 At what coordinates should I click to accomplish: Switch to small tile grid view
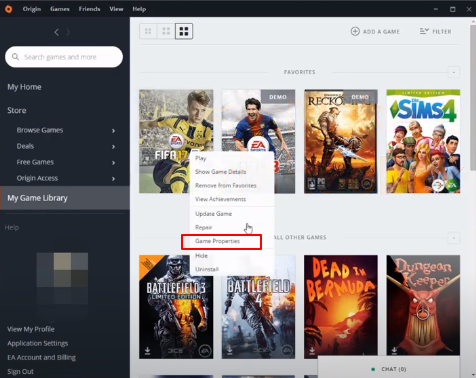coord(148,31)
